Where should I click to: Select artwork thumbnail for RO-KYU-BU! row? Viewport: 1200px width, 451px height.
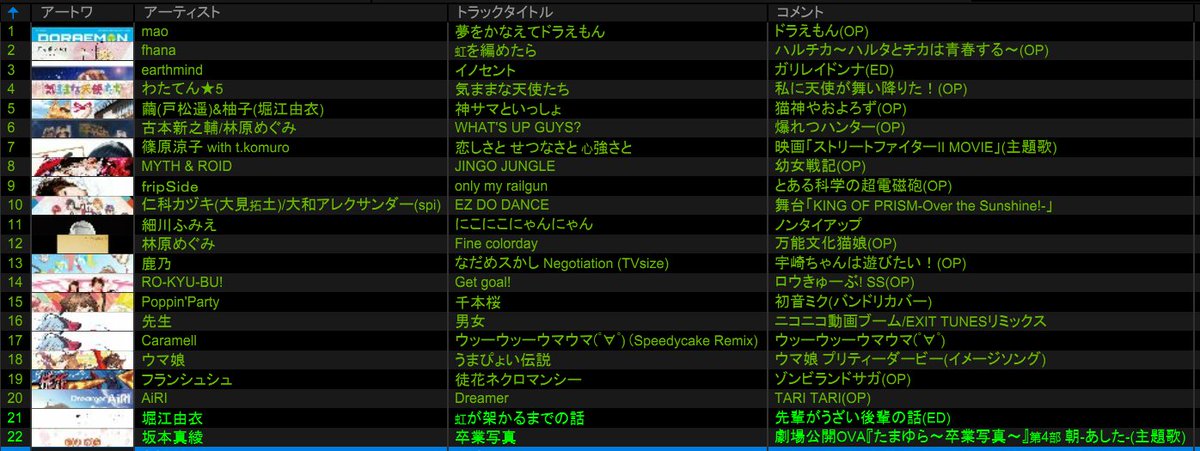click(84, 283)
